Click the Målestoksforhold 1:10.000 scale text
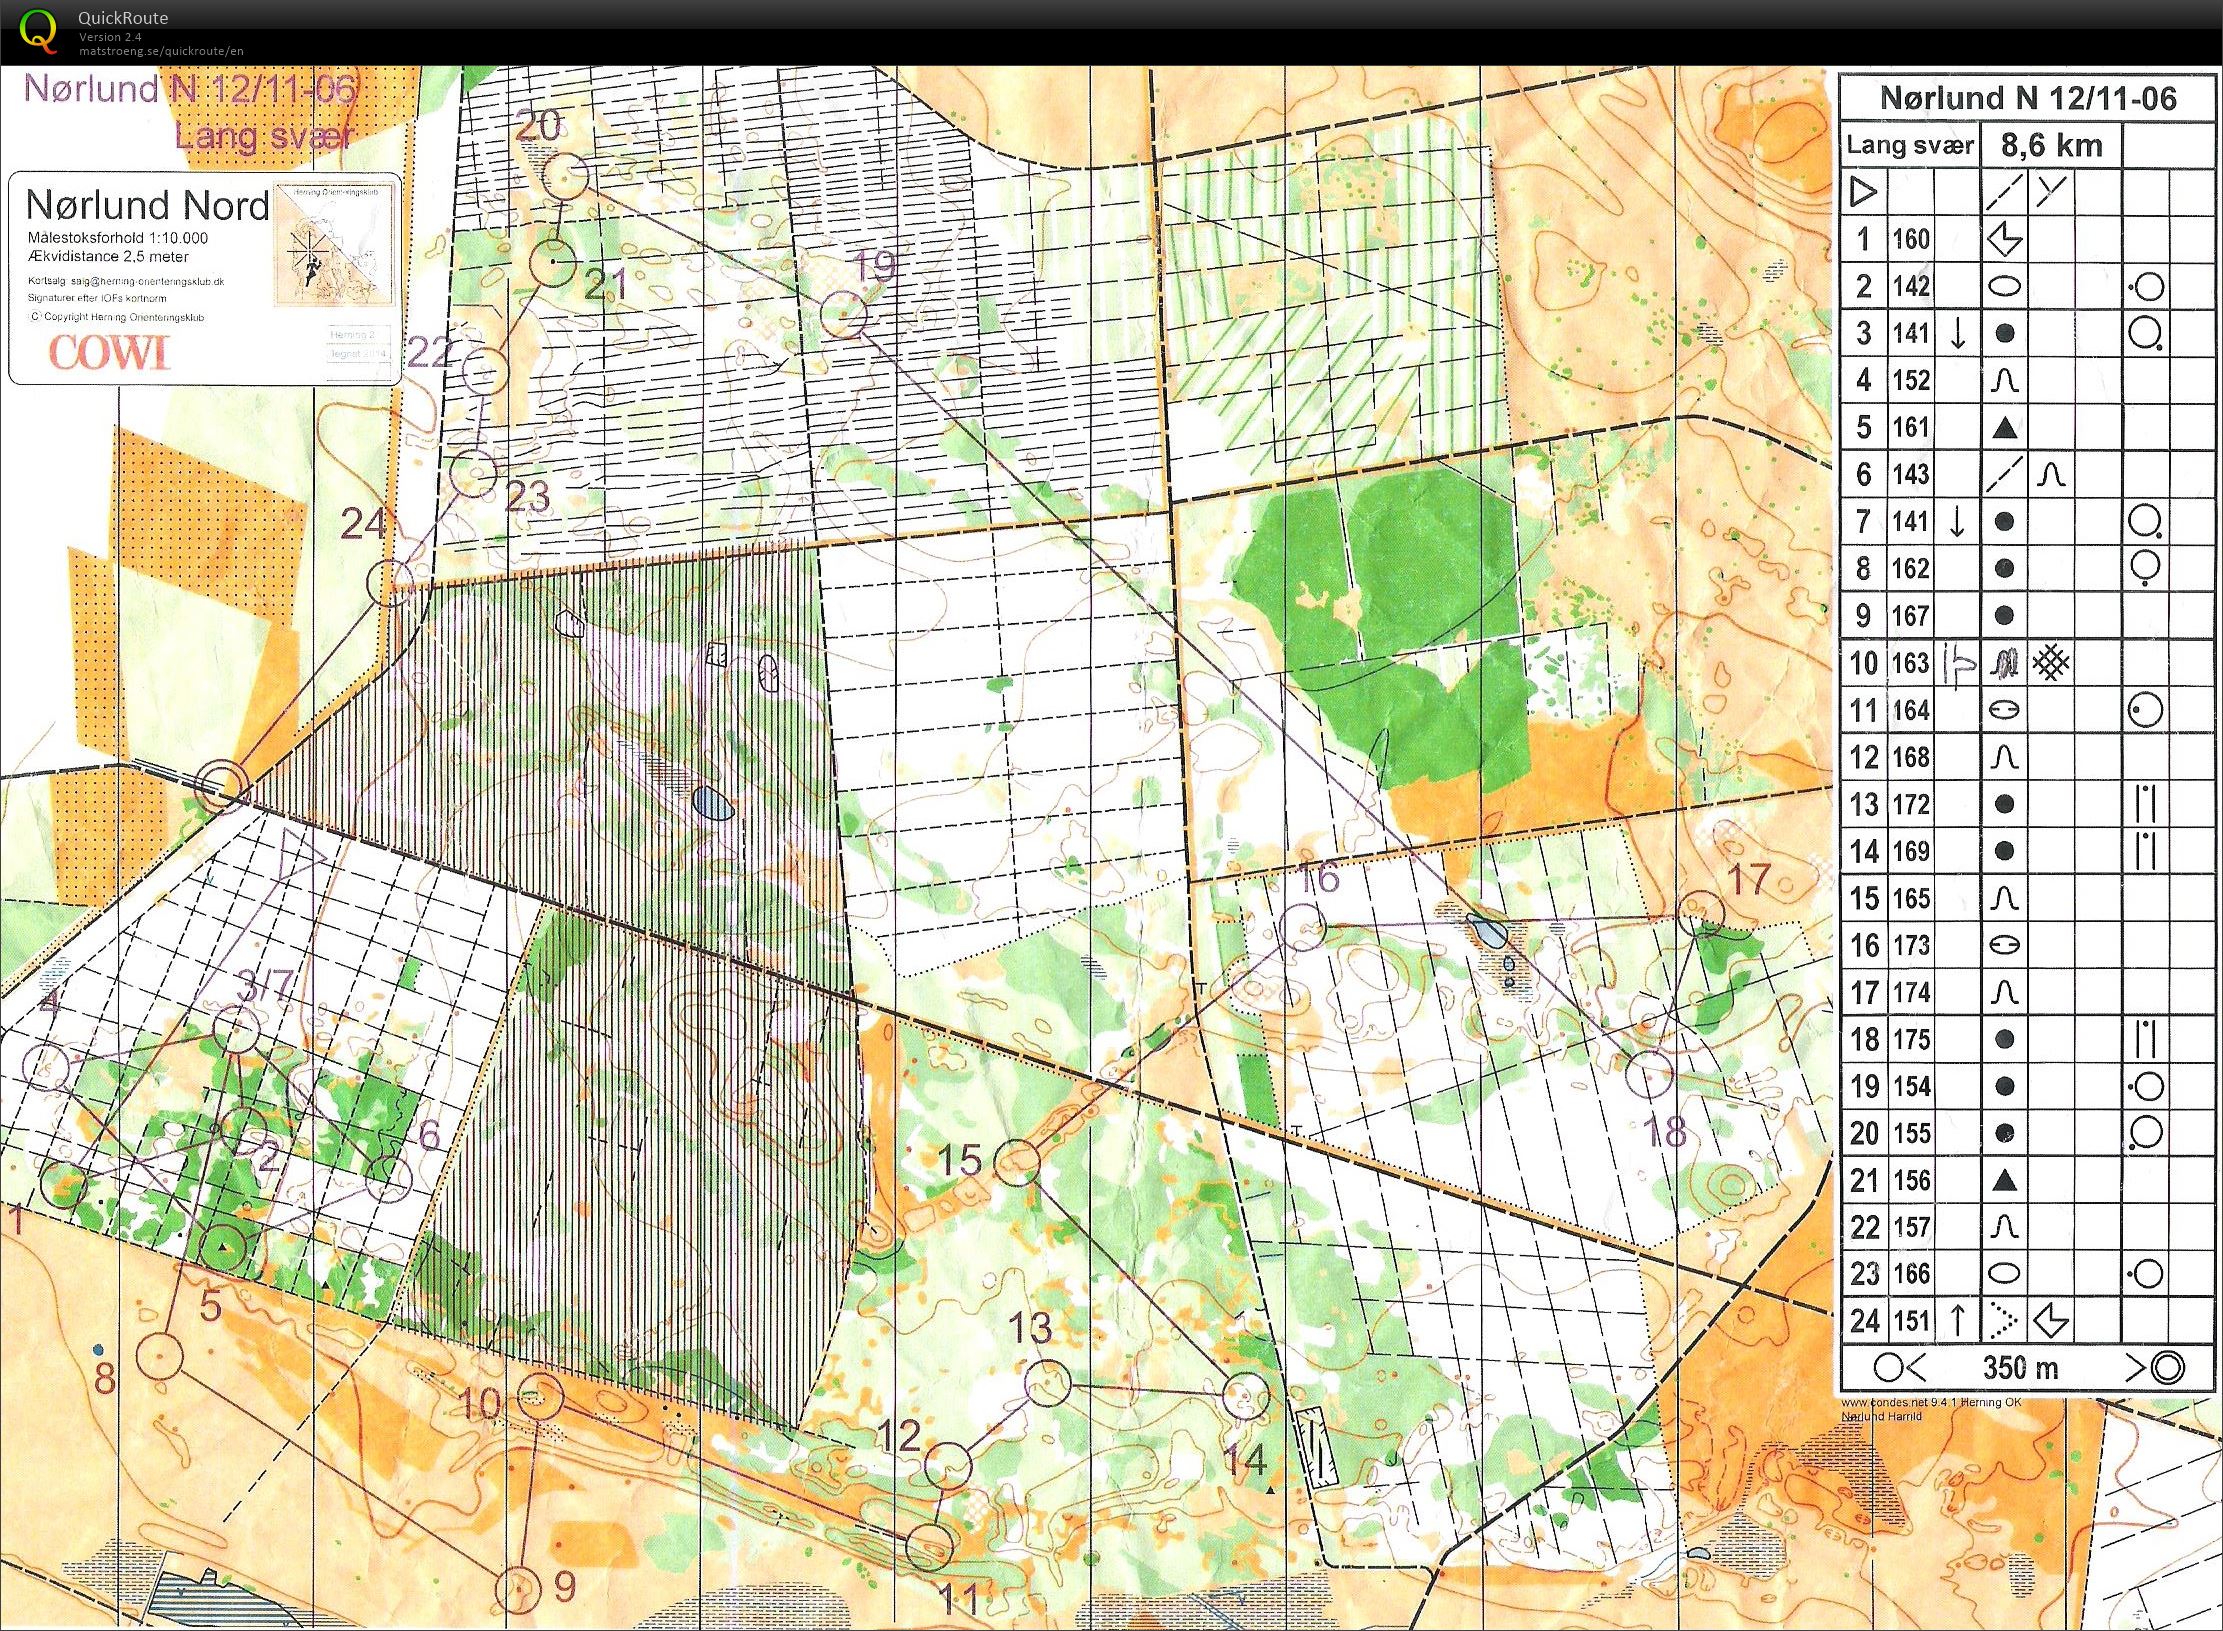 tap(118, 238)
